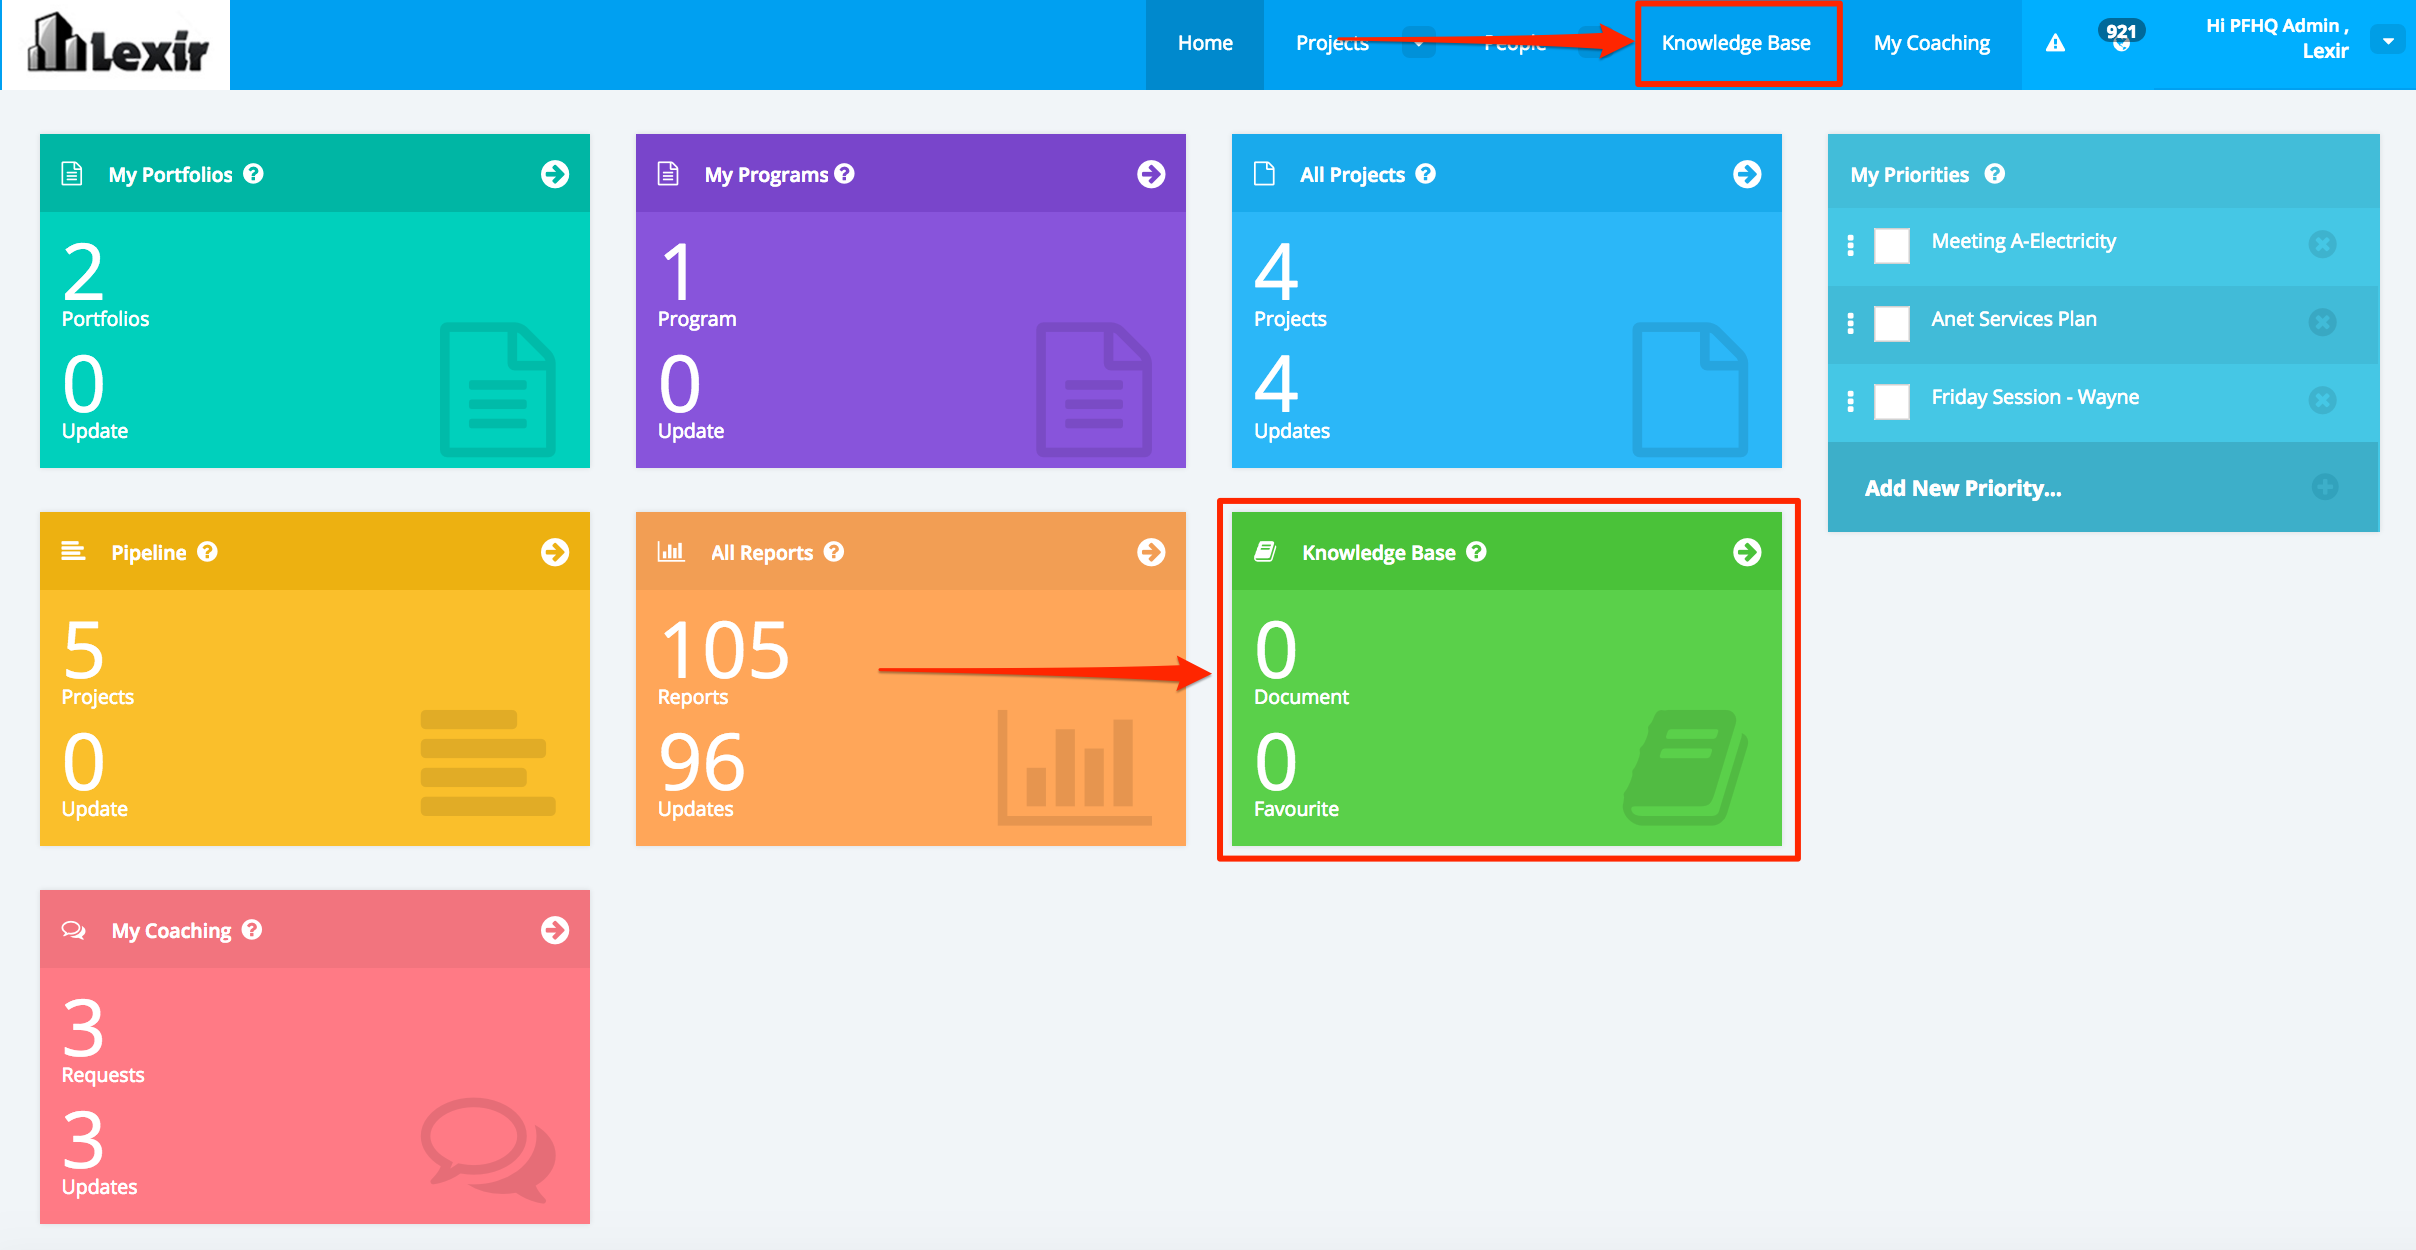2416x1250 pixels.
Task: Click Knowledge Base card arrow icon
Action: click(1747, 552)
